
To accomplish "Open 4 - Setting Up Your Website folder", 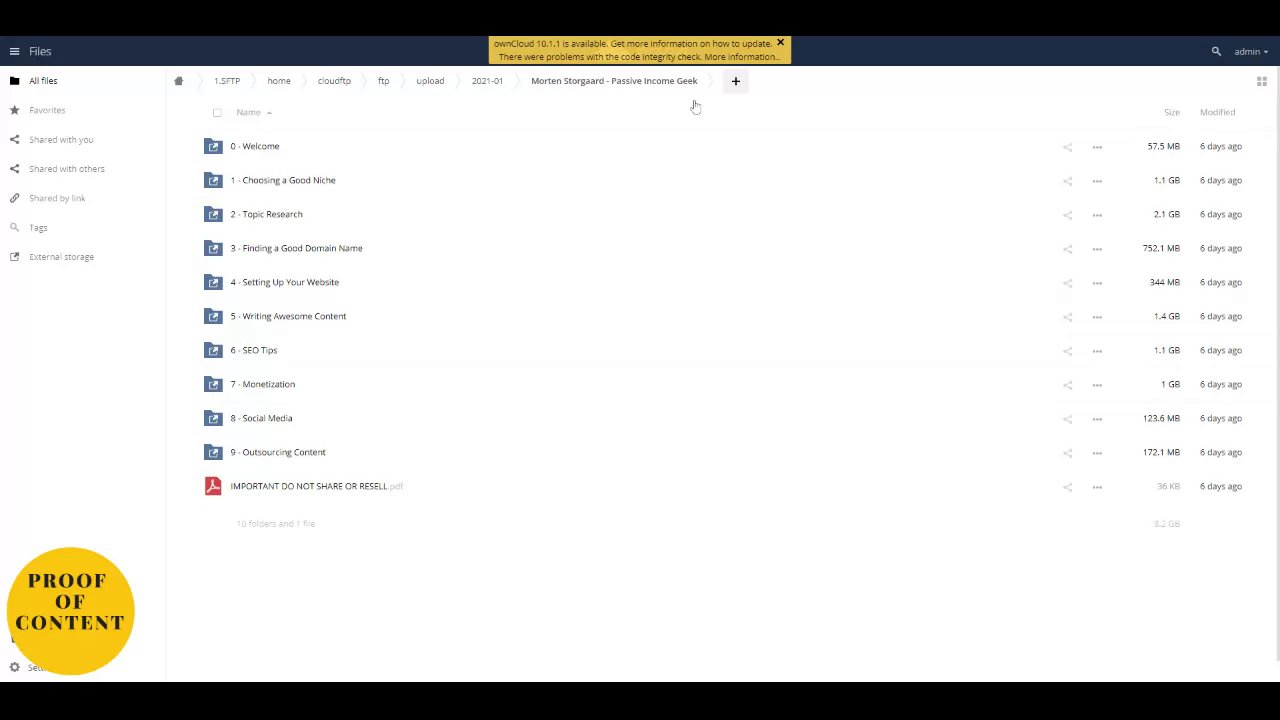I will (x=285, y=282).
